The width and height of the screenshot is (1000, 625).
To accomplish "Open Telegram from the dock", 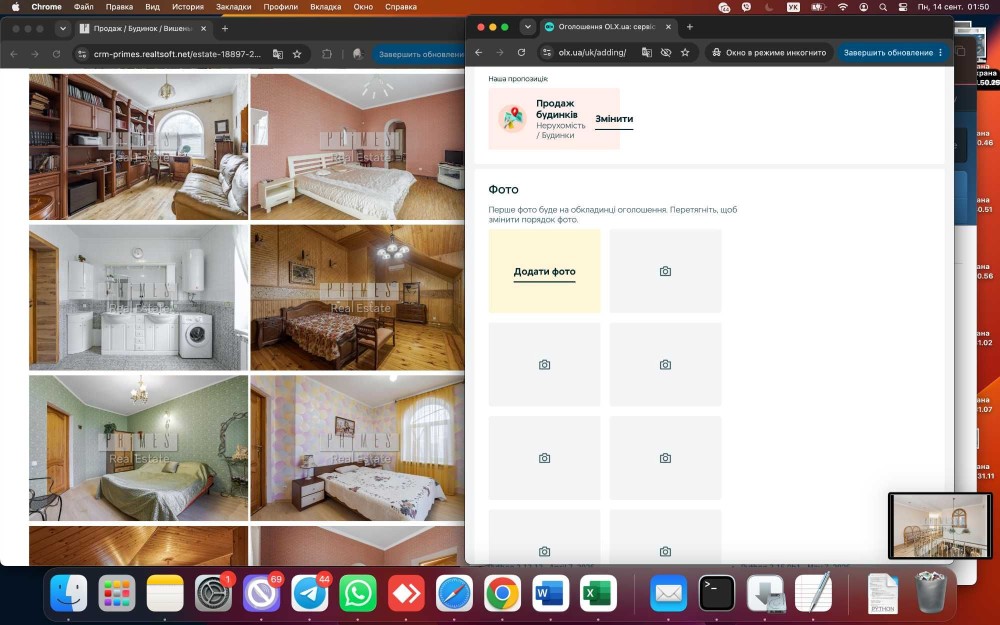I will pyautogui.click(x=310, y=594).
